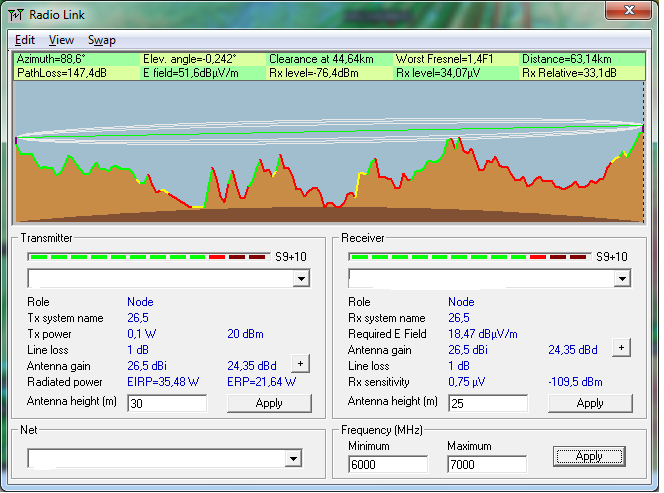Open the View menu

tap(61, 40)
